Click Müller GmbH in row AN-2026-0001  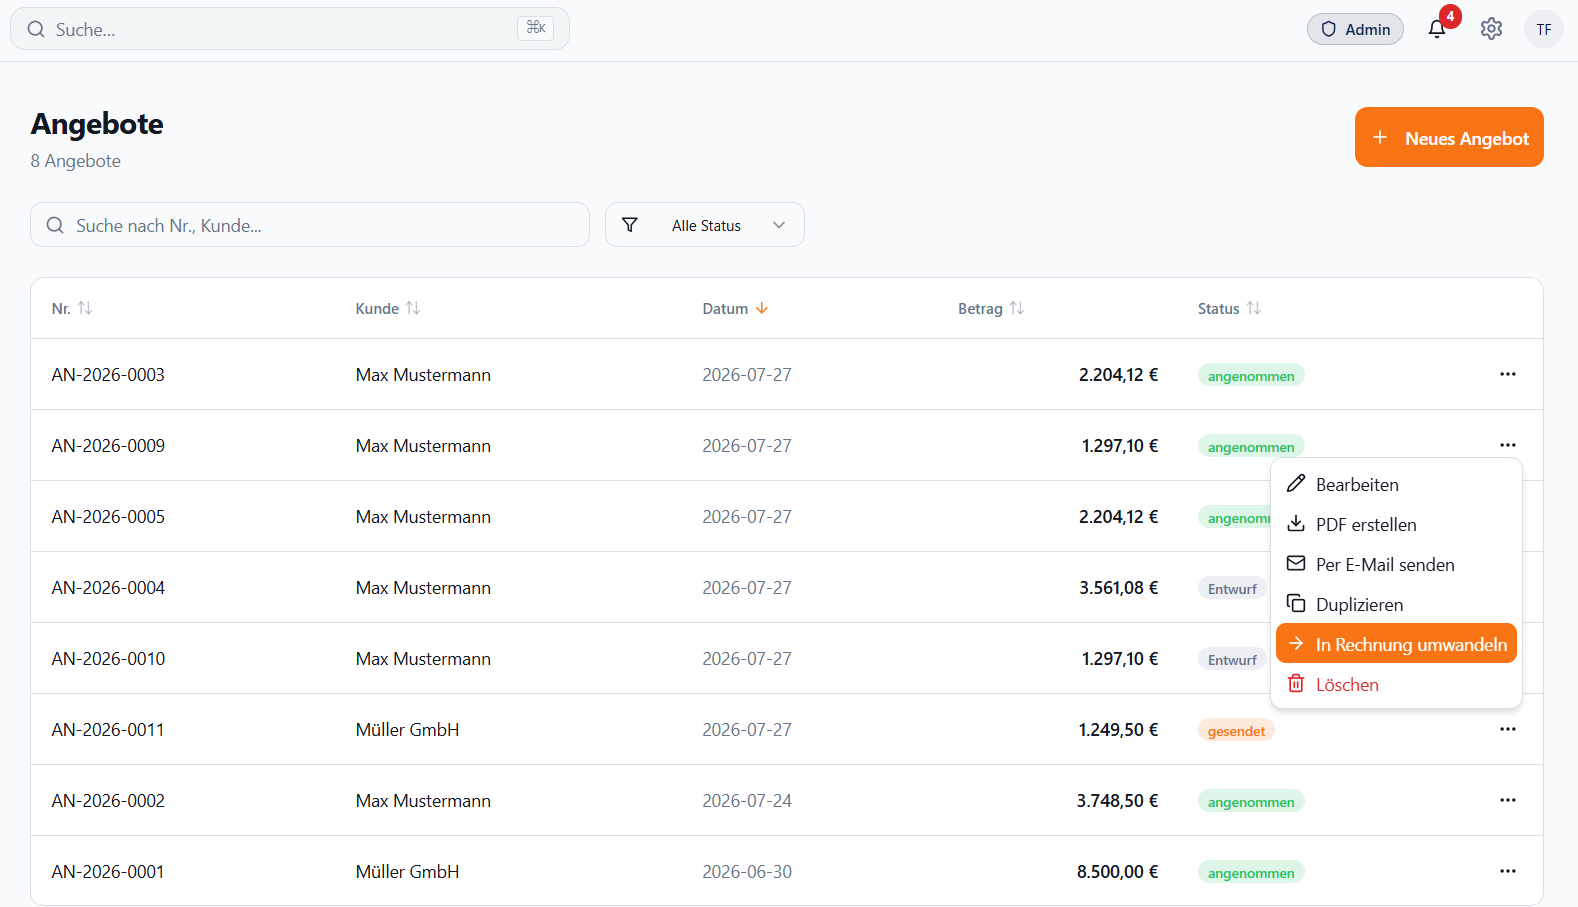click(x=407, y=872)
